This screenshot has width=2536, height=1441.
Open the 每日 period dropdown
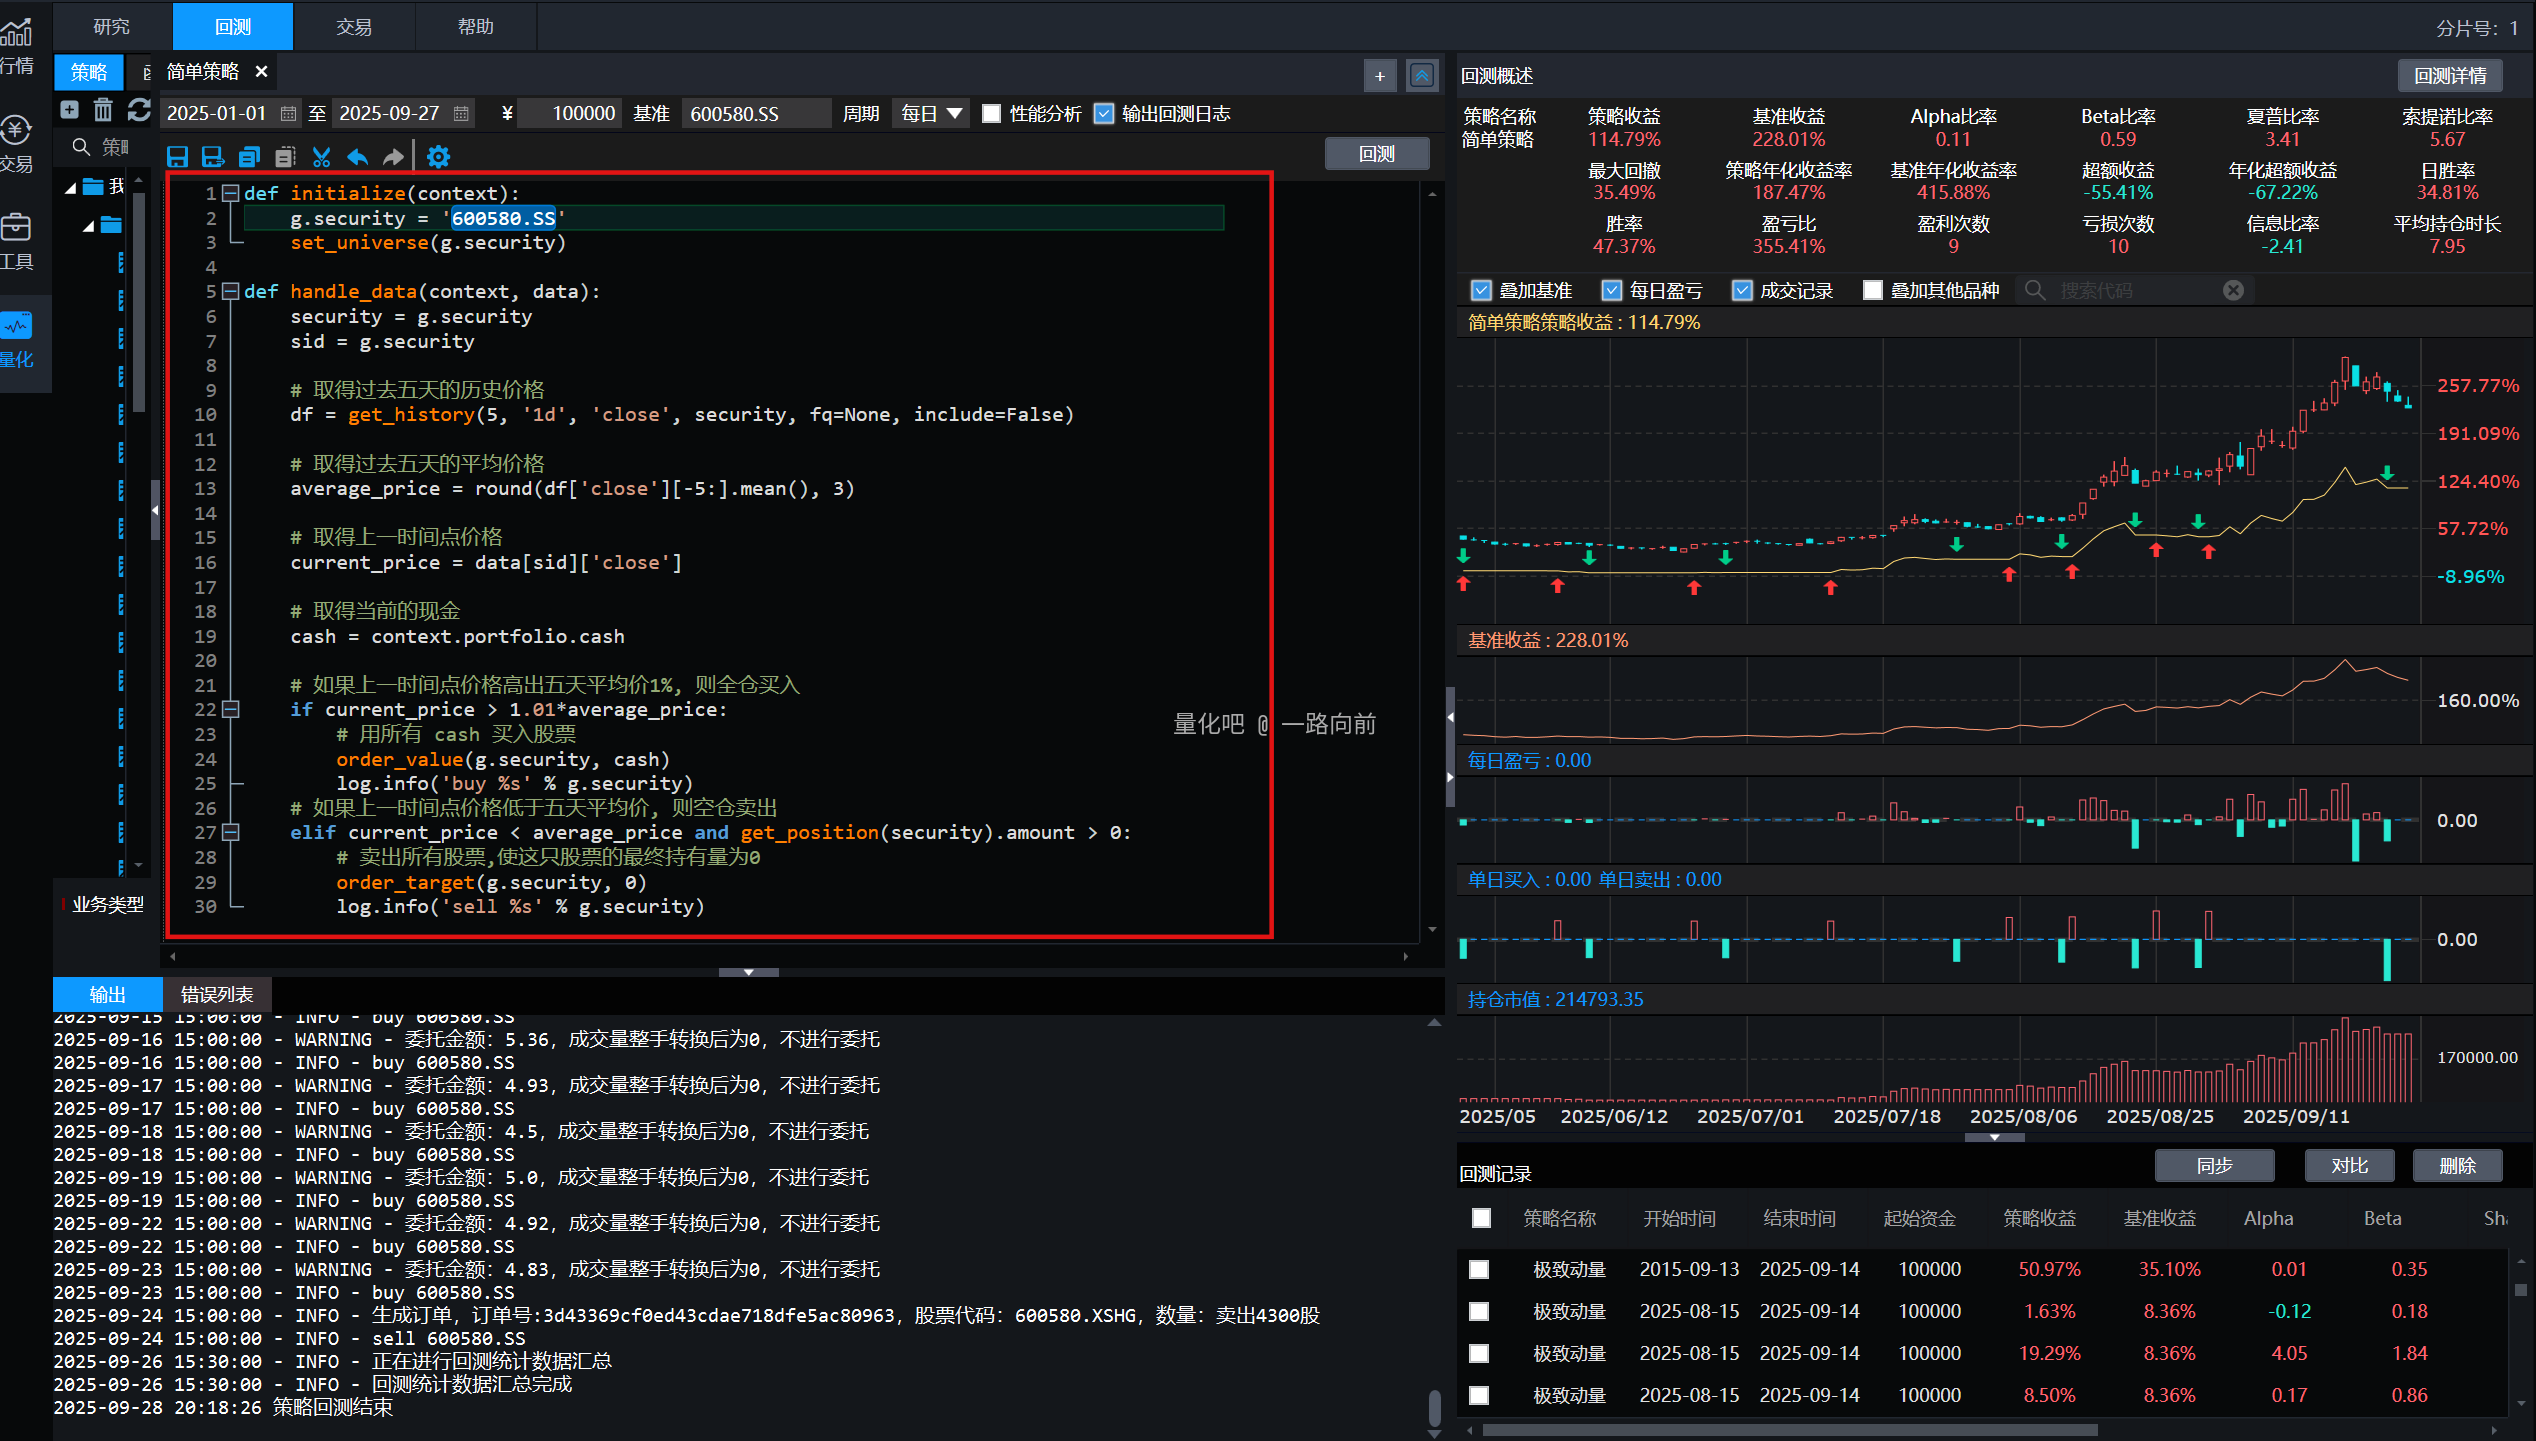[x=931, y=114]
